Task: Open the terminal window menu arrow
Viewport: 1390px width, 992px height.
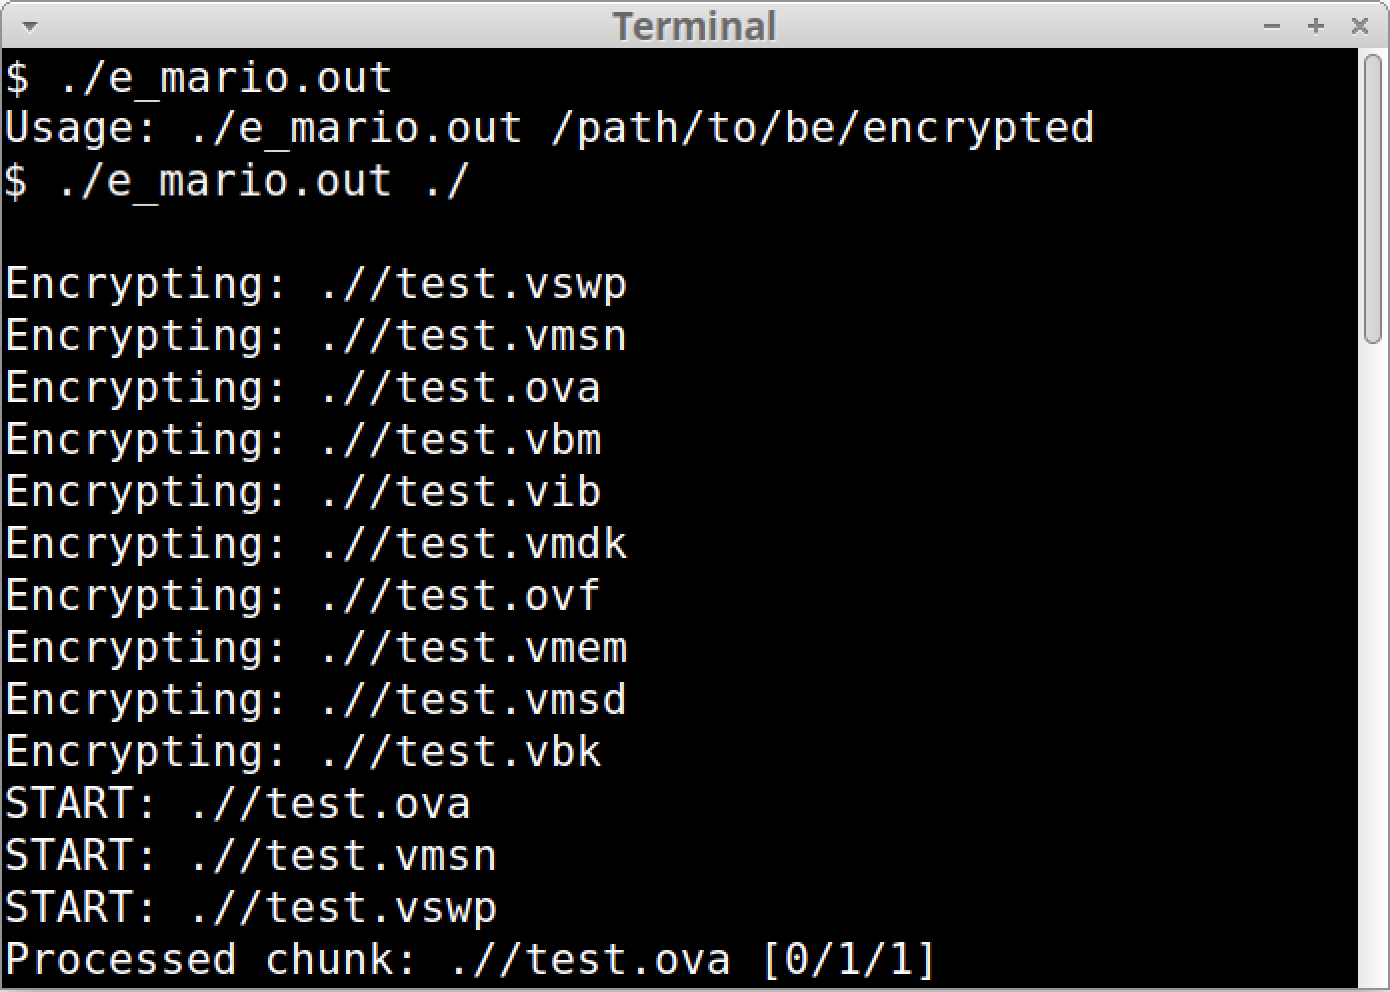Action: [30, 26]
